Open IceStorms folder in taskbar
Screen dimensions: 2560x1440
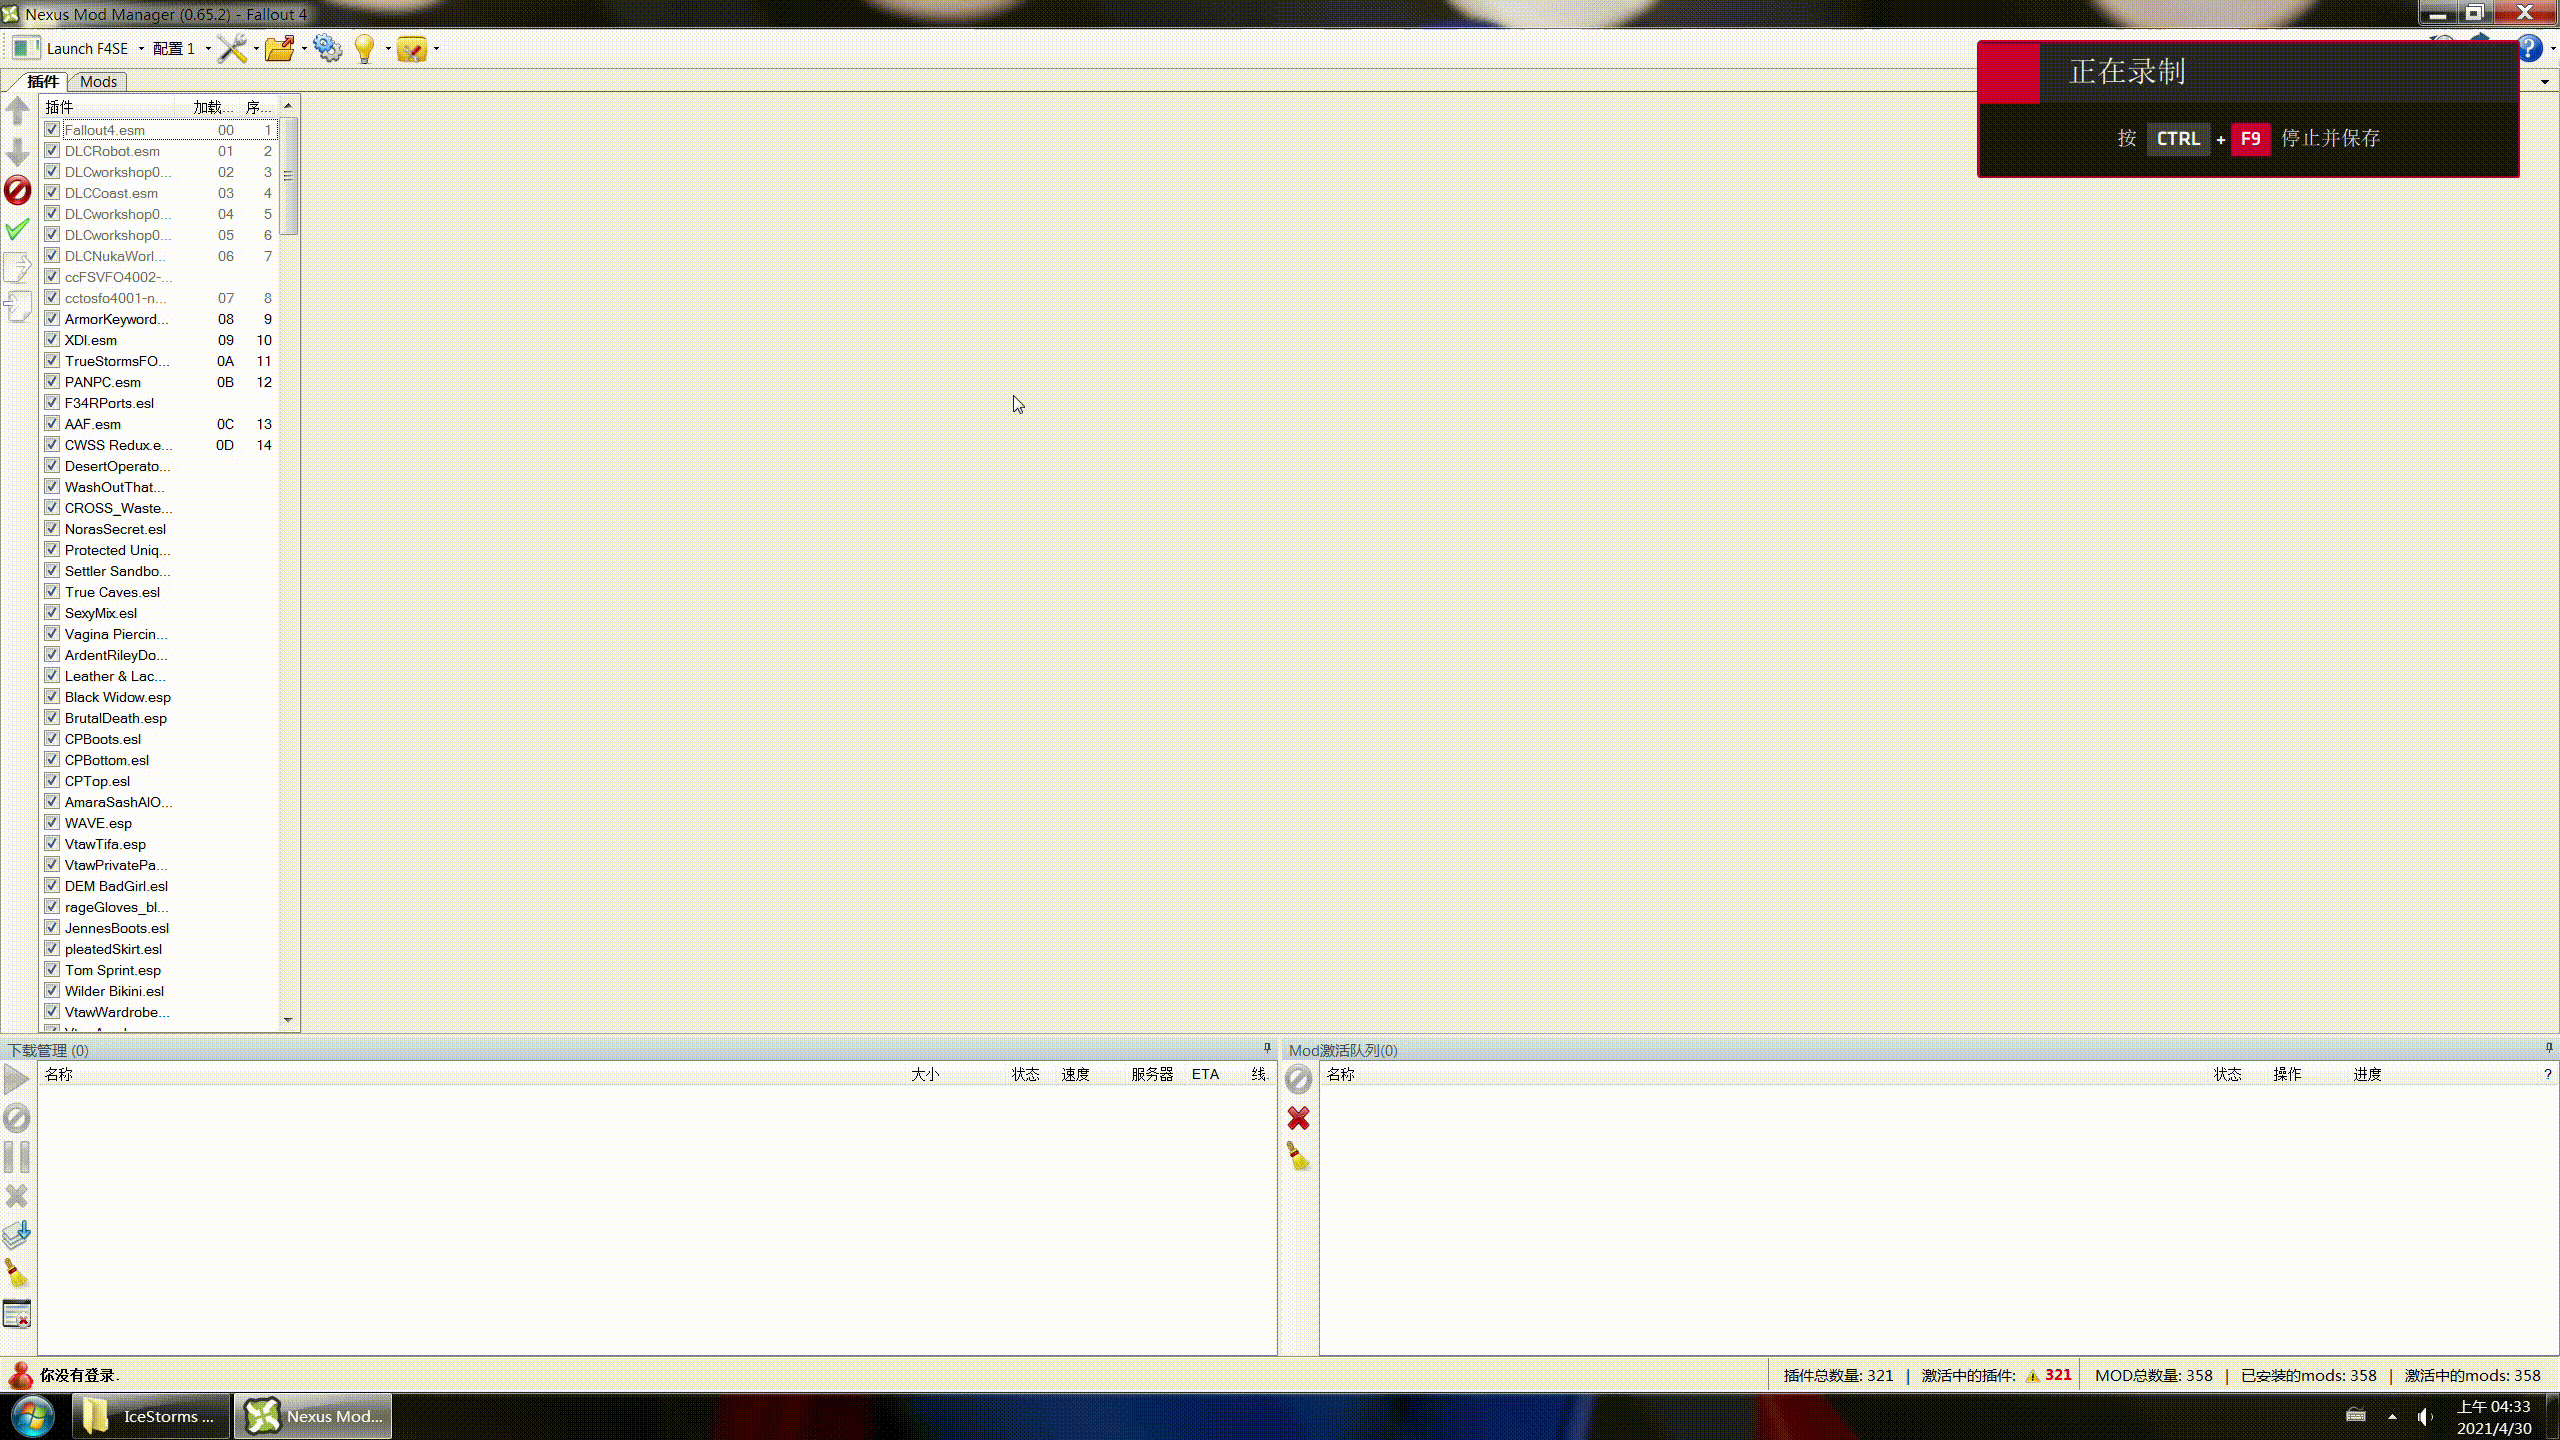pos(151,1416)
